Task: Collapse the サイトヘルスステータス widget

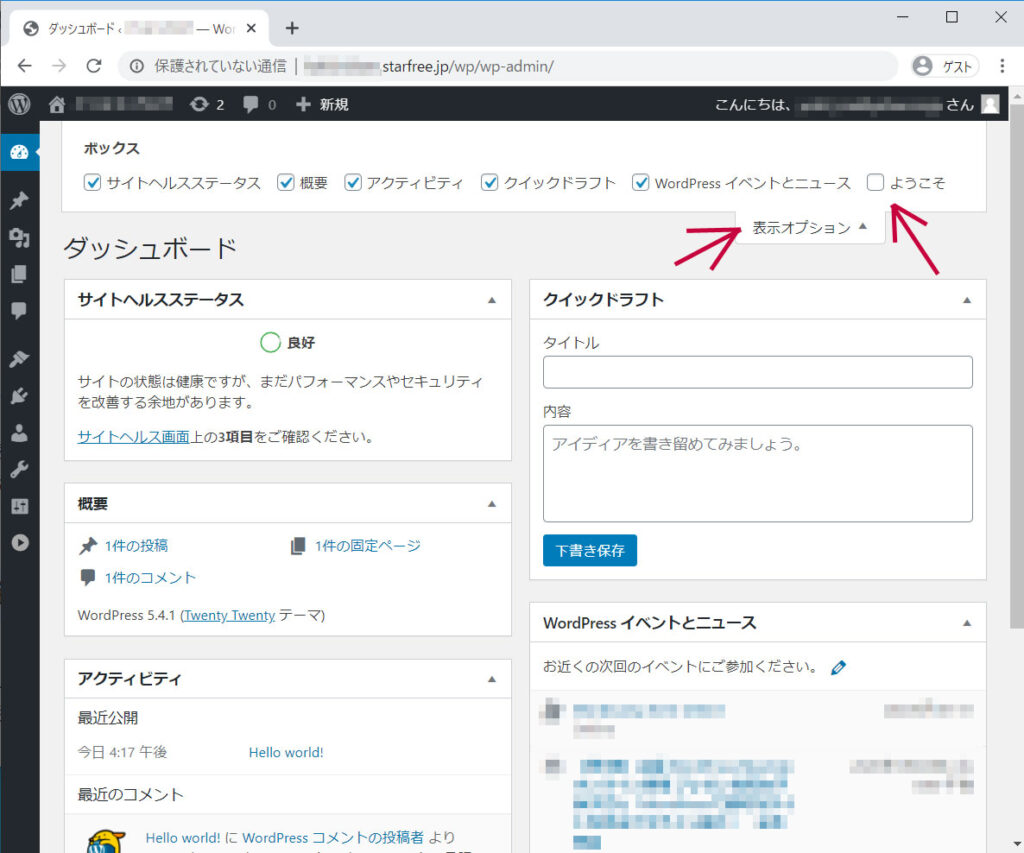Action: click(x=492, y=300)
